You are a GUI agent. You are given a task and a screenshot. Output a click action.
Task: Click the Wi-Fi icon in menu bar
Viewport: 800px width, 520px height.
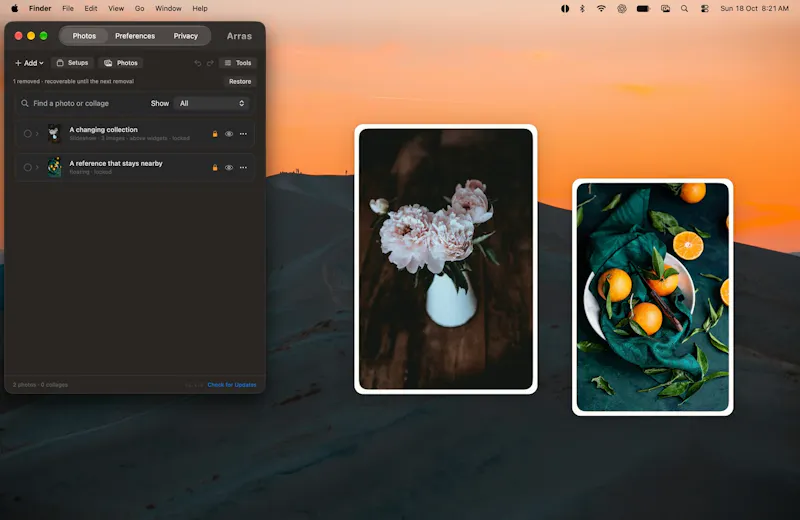point(601,8)
